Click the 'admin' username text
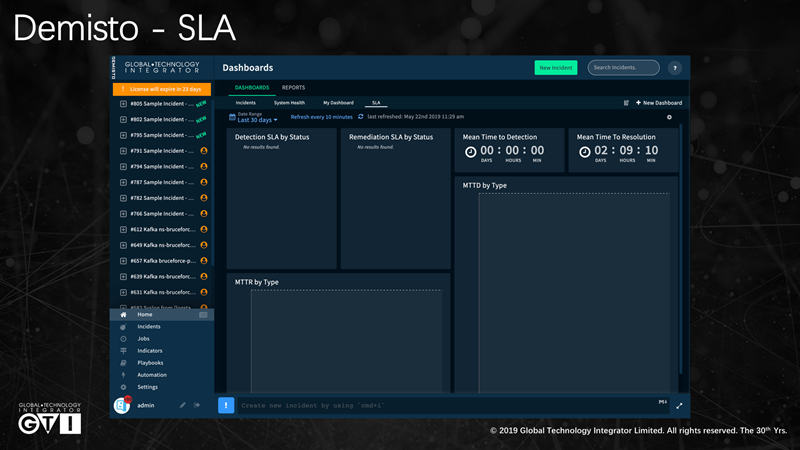This screenshot has height=450, width=800. tap(146, 405)
